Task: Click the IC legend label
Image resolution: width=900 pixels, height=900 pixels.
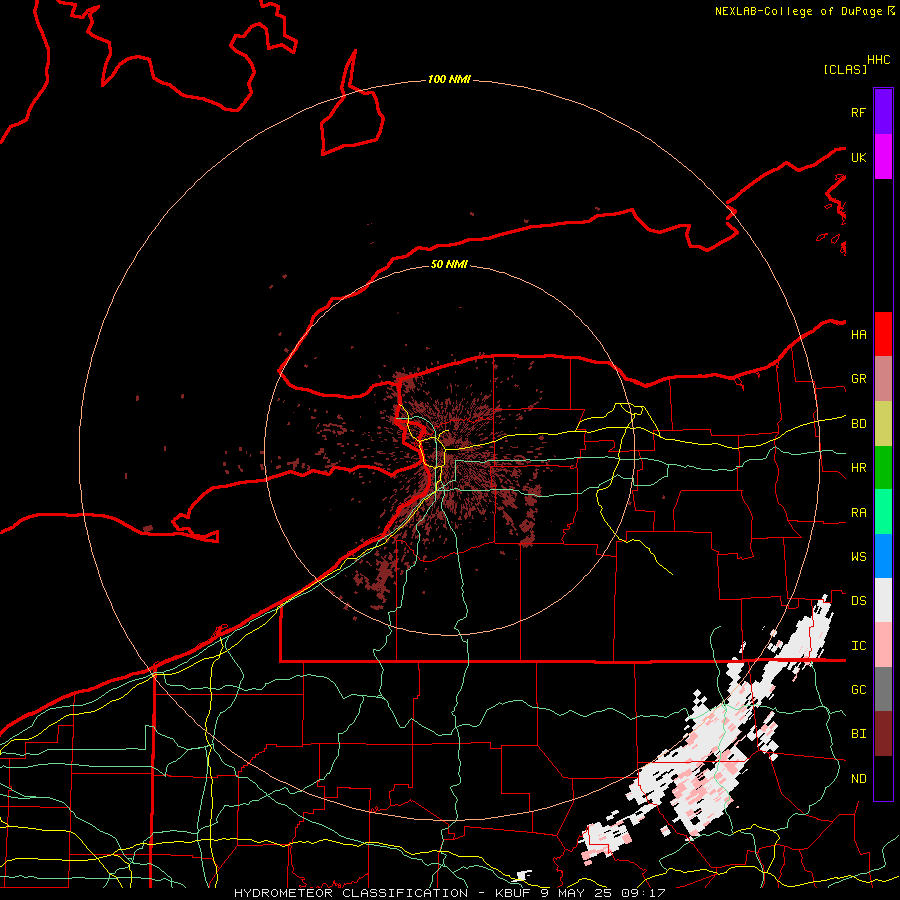Action: pyautogui.click(x=858, y=646)
